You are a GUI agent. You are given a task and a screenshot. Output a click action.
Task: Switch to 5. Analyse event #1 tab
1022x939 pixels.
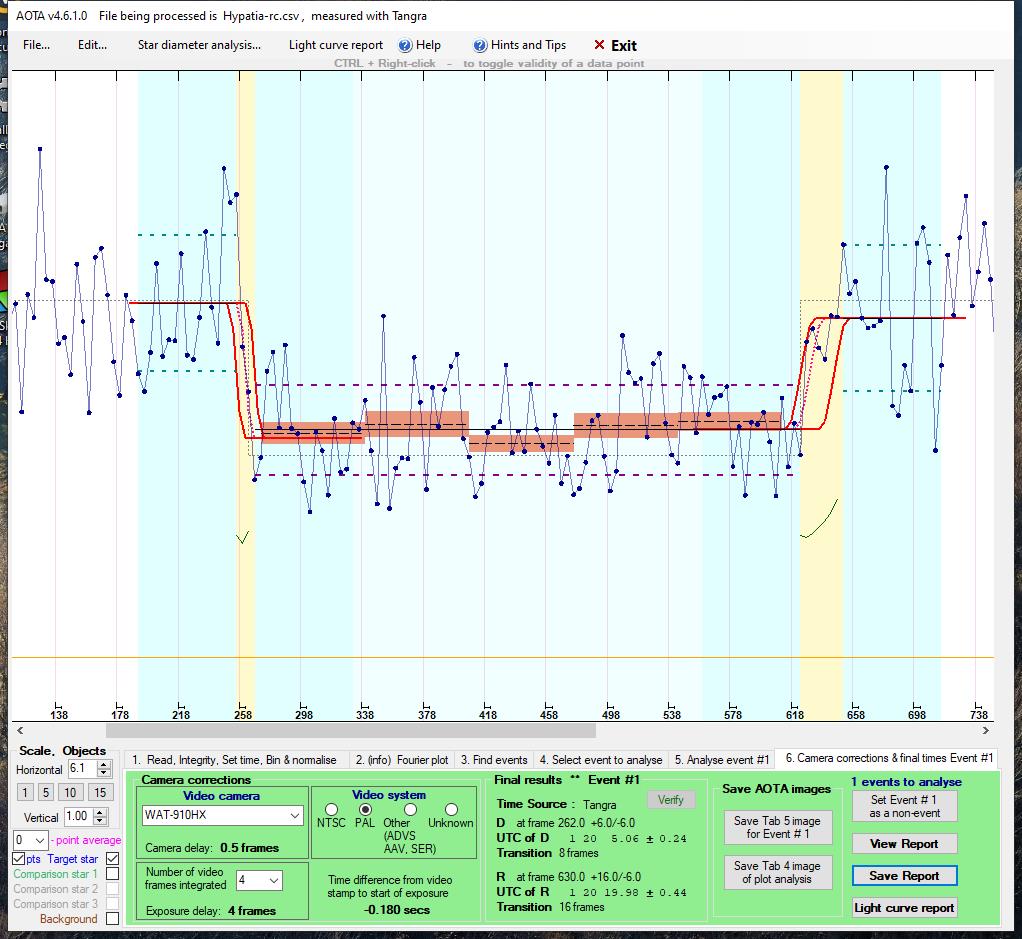pos(722,760)
